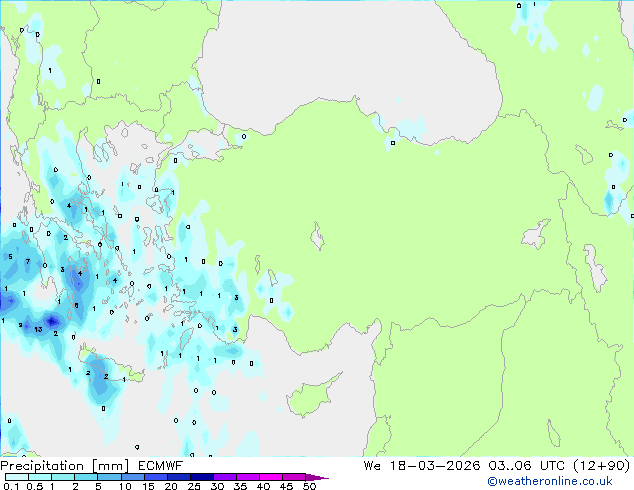Click the 5–10 mm legend color
The image size is (634, 490).
point(109,477)
